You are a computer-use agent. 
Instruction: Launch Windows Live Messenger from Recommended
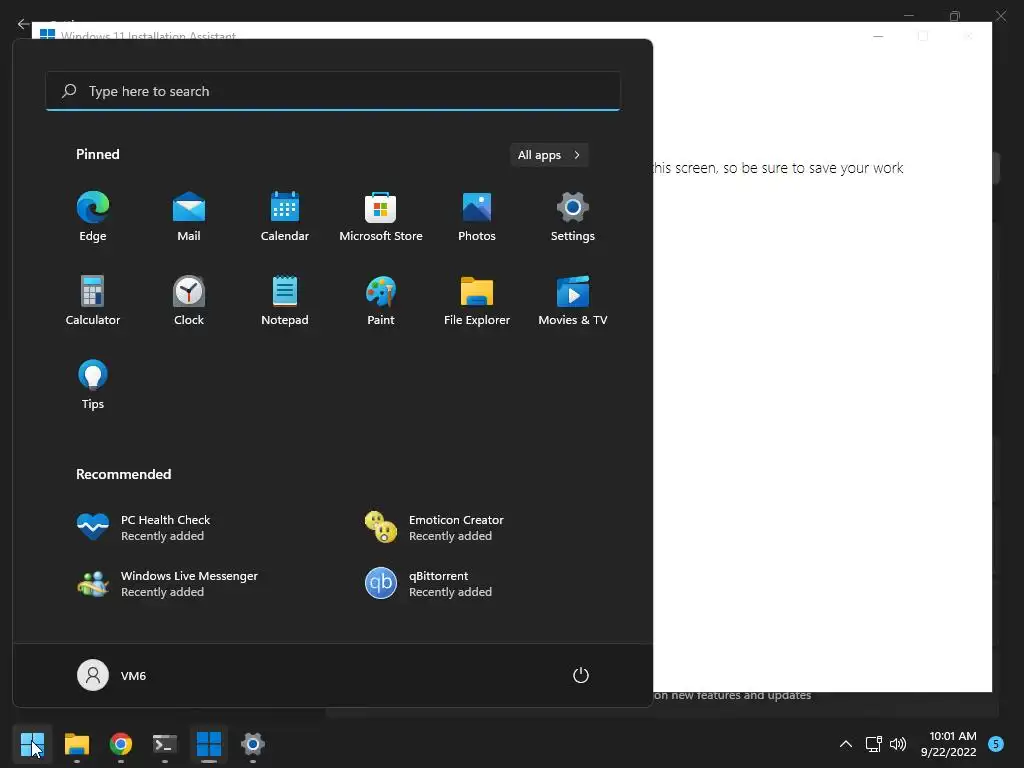[167, 583]
